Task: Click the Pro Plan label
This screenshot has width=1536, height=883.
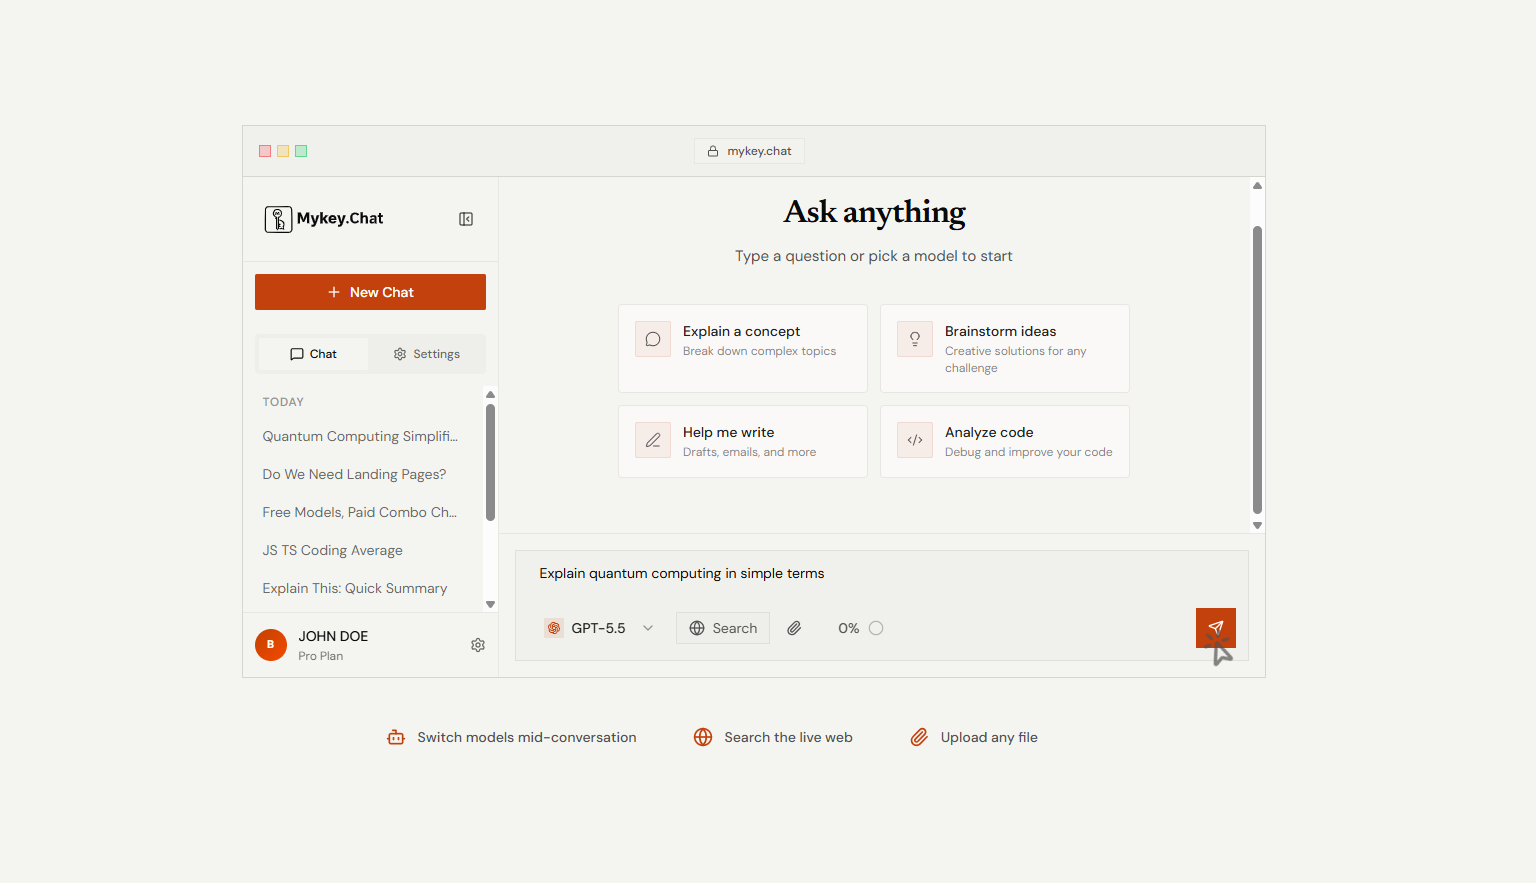Action: pos(320,656)
